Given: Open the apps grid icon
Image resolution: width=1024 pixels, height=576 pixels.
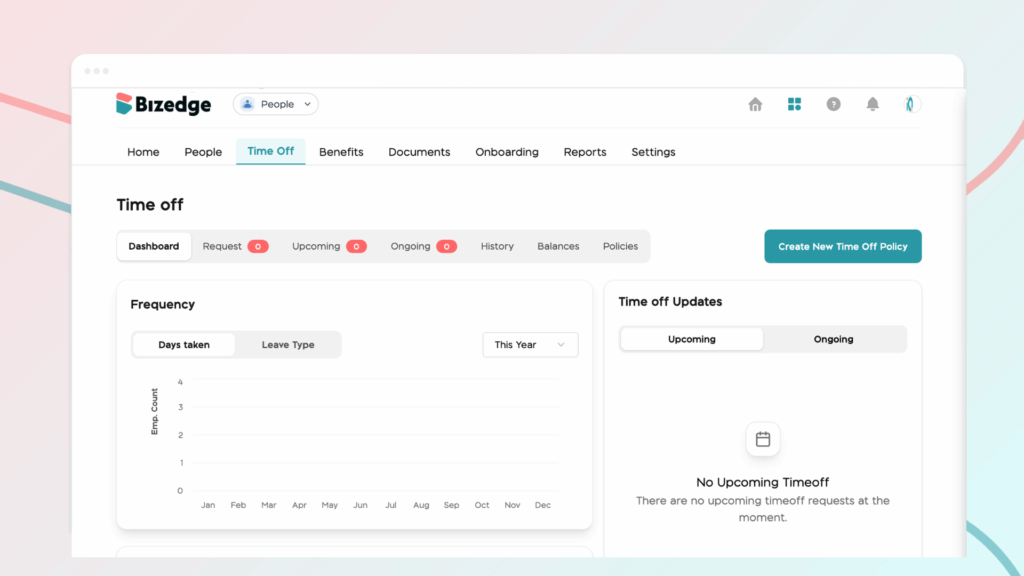Looking at the screenshot, I should pyautogui.click(x=794, y=104).
